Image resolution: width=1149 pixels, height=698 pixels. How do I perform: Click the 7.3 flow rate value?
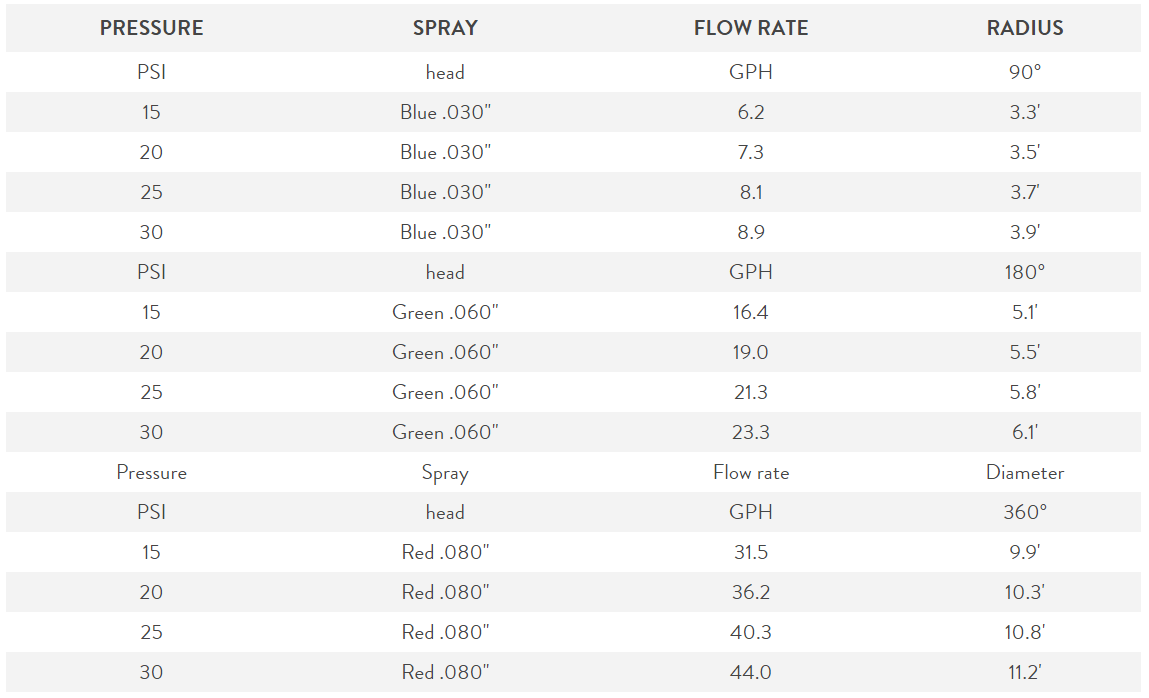pyautogui.click(x=751, y=152)
